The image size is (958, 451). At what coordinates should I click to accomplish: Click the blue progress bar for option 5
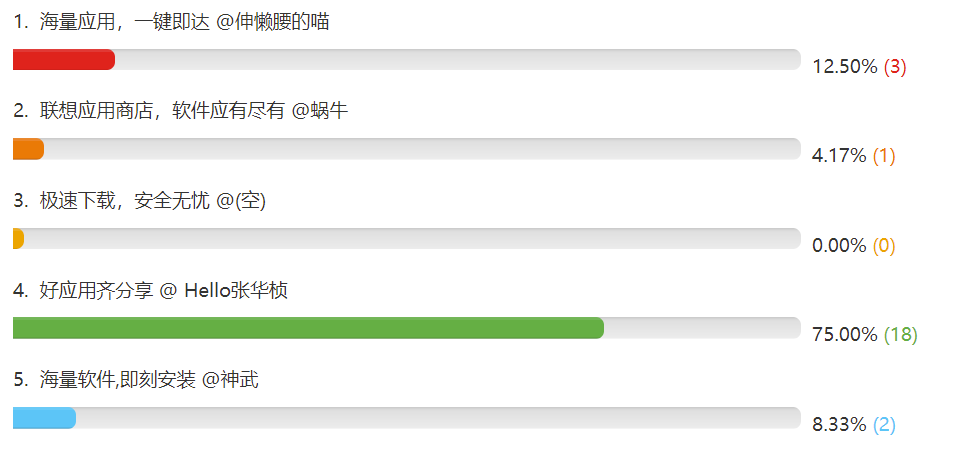(x=44, y=418)
